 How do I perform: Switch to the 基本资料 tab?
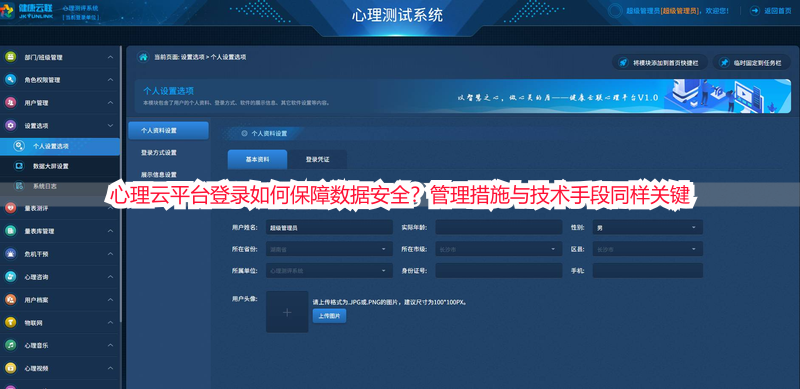pos(257,159)
